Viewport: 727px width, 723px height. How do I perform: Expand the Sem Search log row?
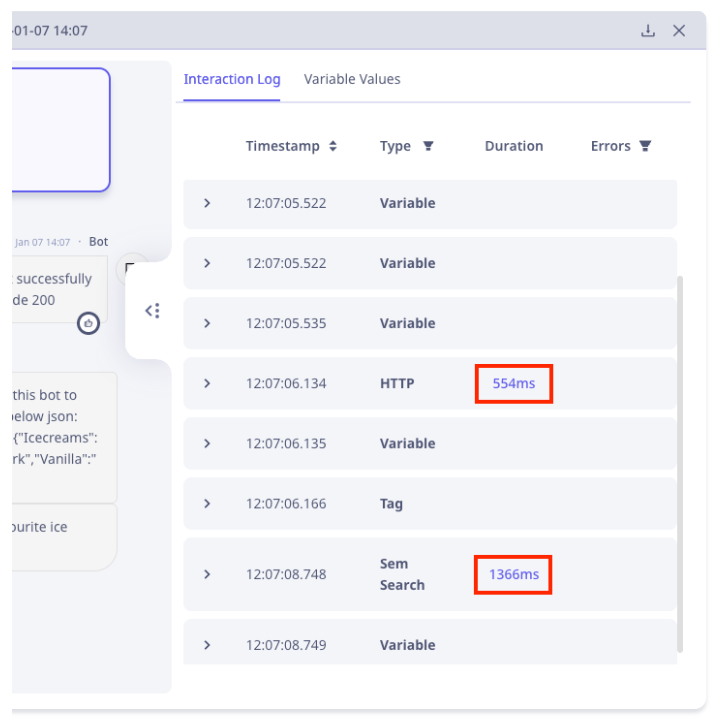click(207, 574)
